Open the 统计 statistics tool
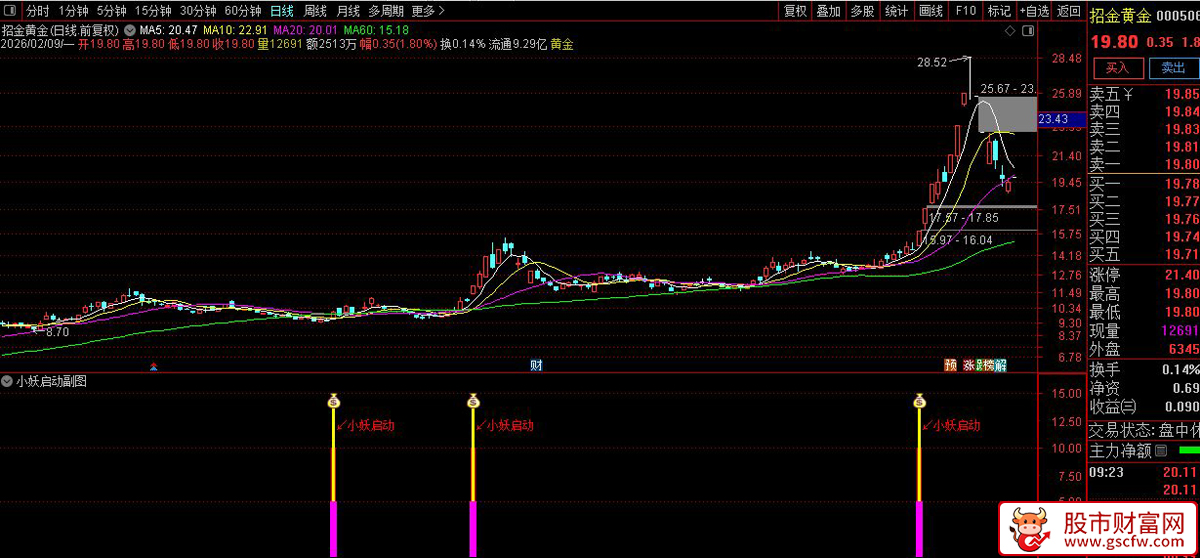The height and width of the screenshot is (558, 1200). point(897,11)
